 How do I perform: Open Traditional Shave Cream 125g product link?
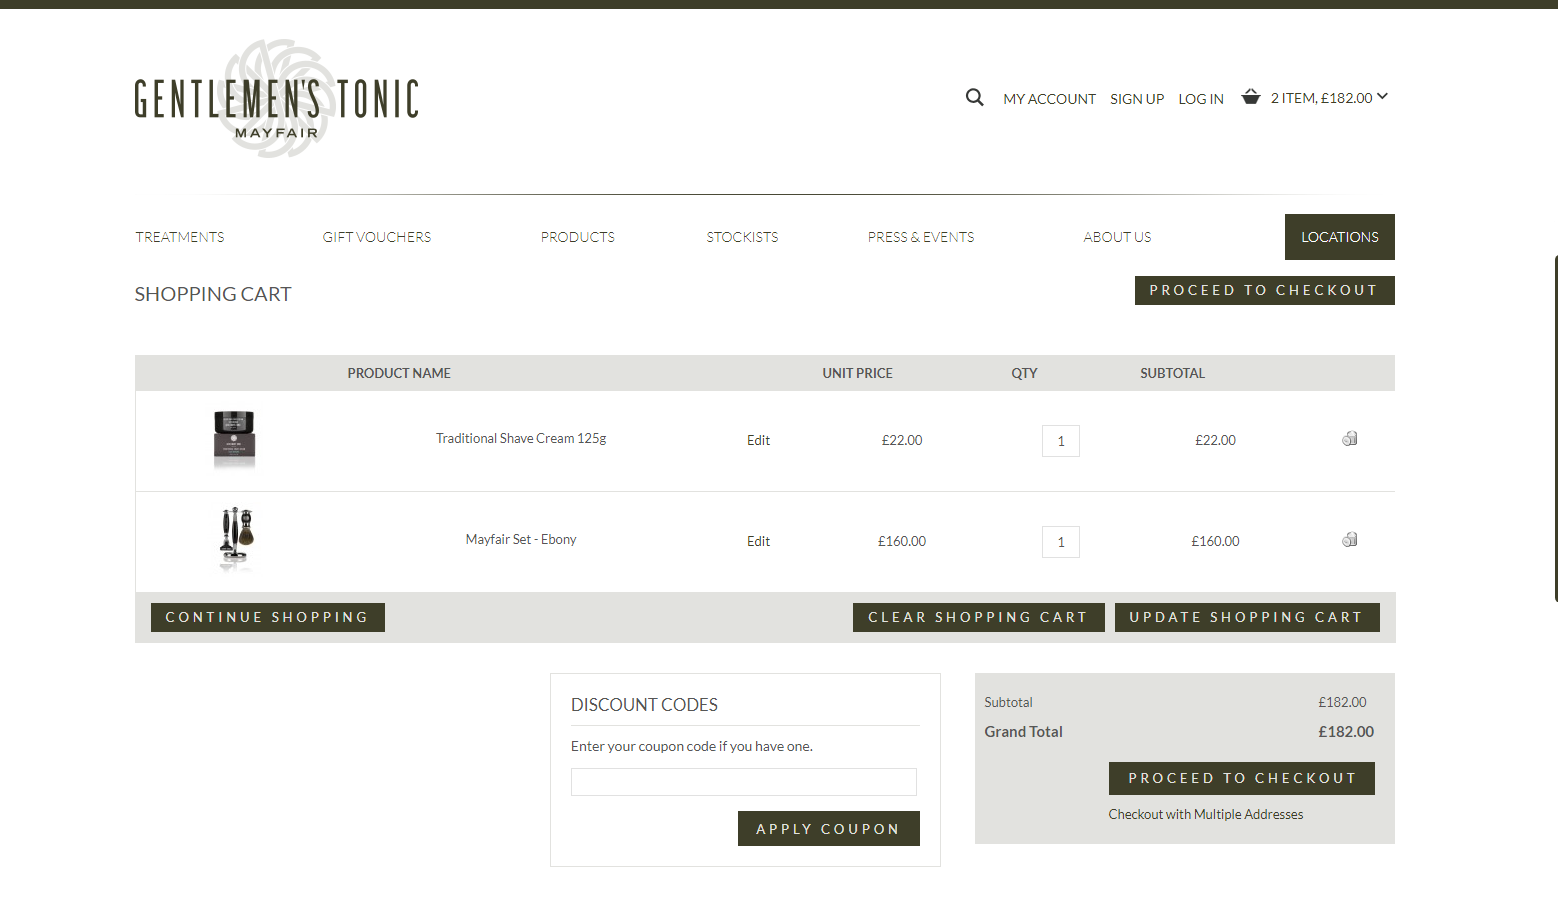click(521, 438)
